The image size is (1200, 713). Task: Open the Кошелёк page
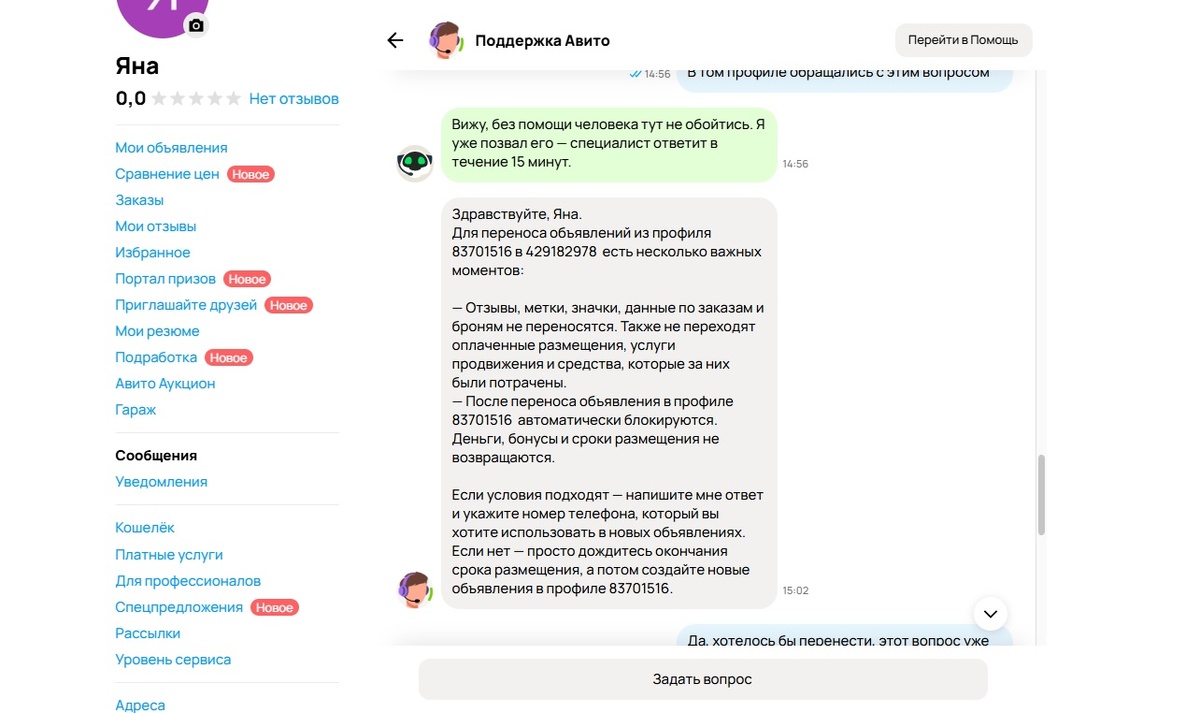pyautogui.click(x=145, y=527)
